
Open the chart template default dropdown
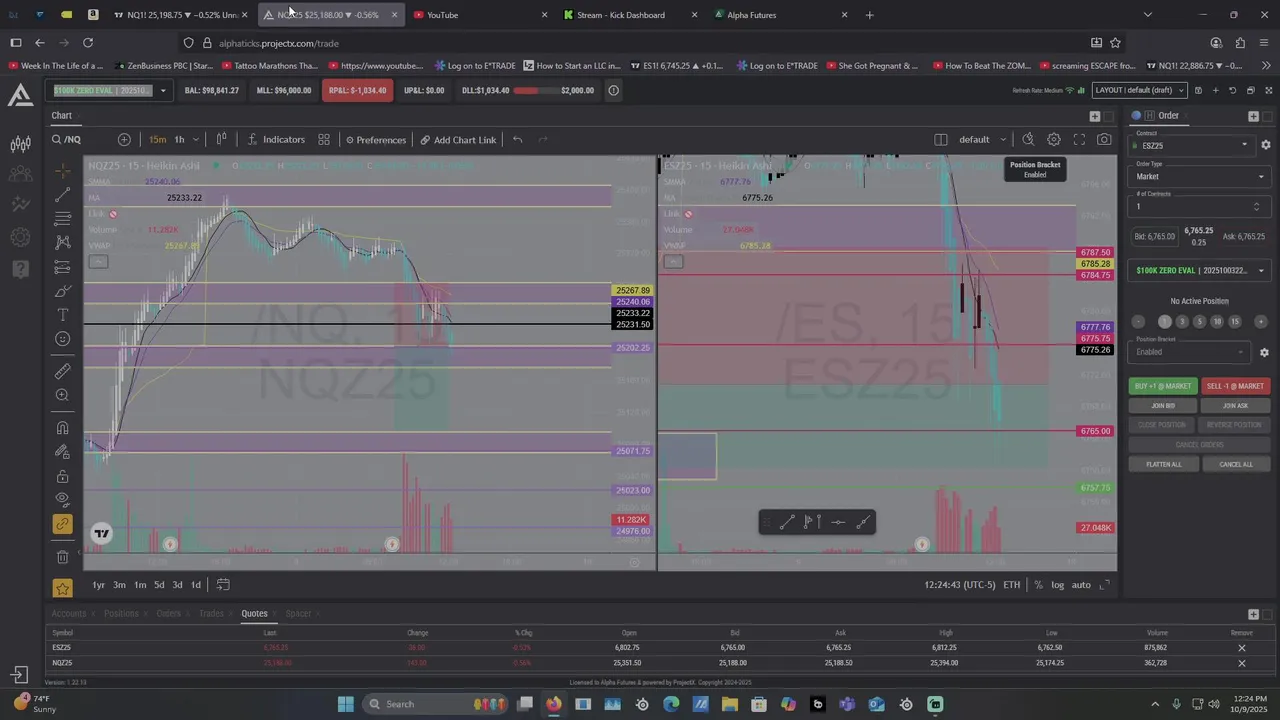pyautogui.click(x=982, y=140)
